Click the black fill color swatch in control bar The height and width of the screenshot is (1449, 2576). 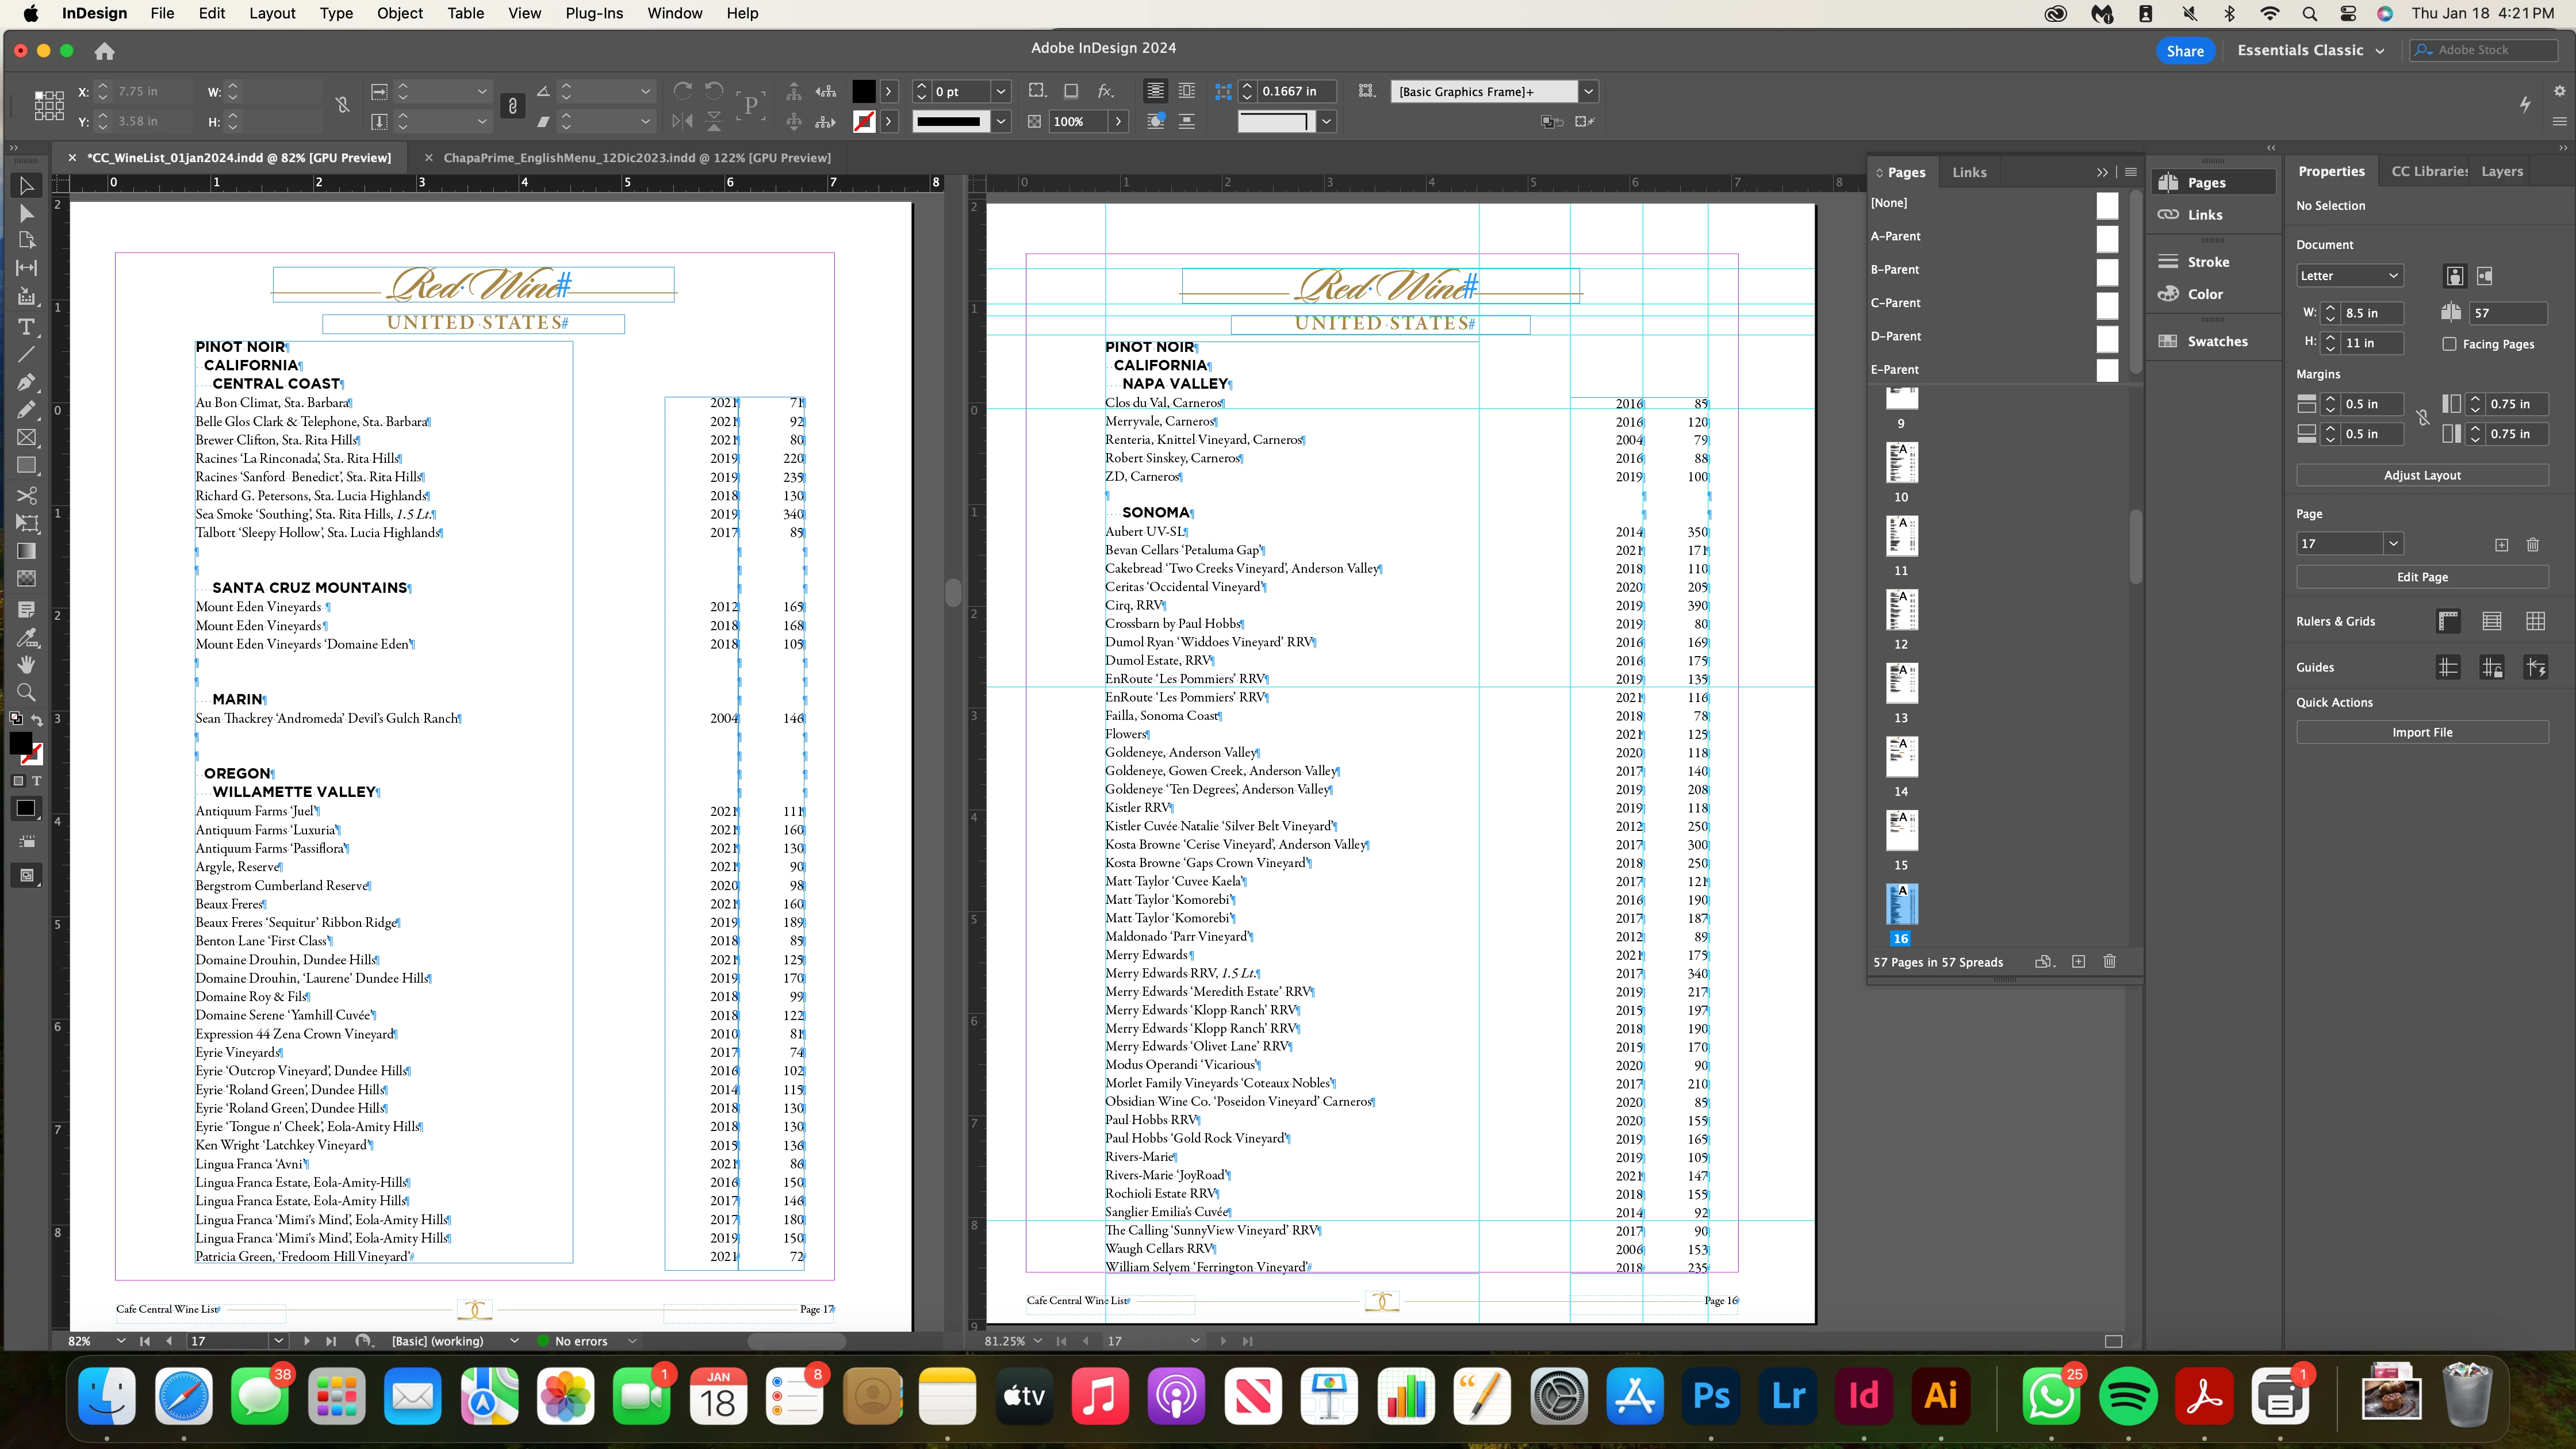(x=864, y=91)
